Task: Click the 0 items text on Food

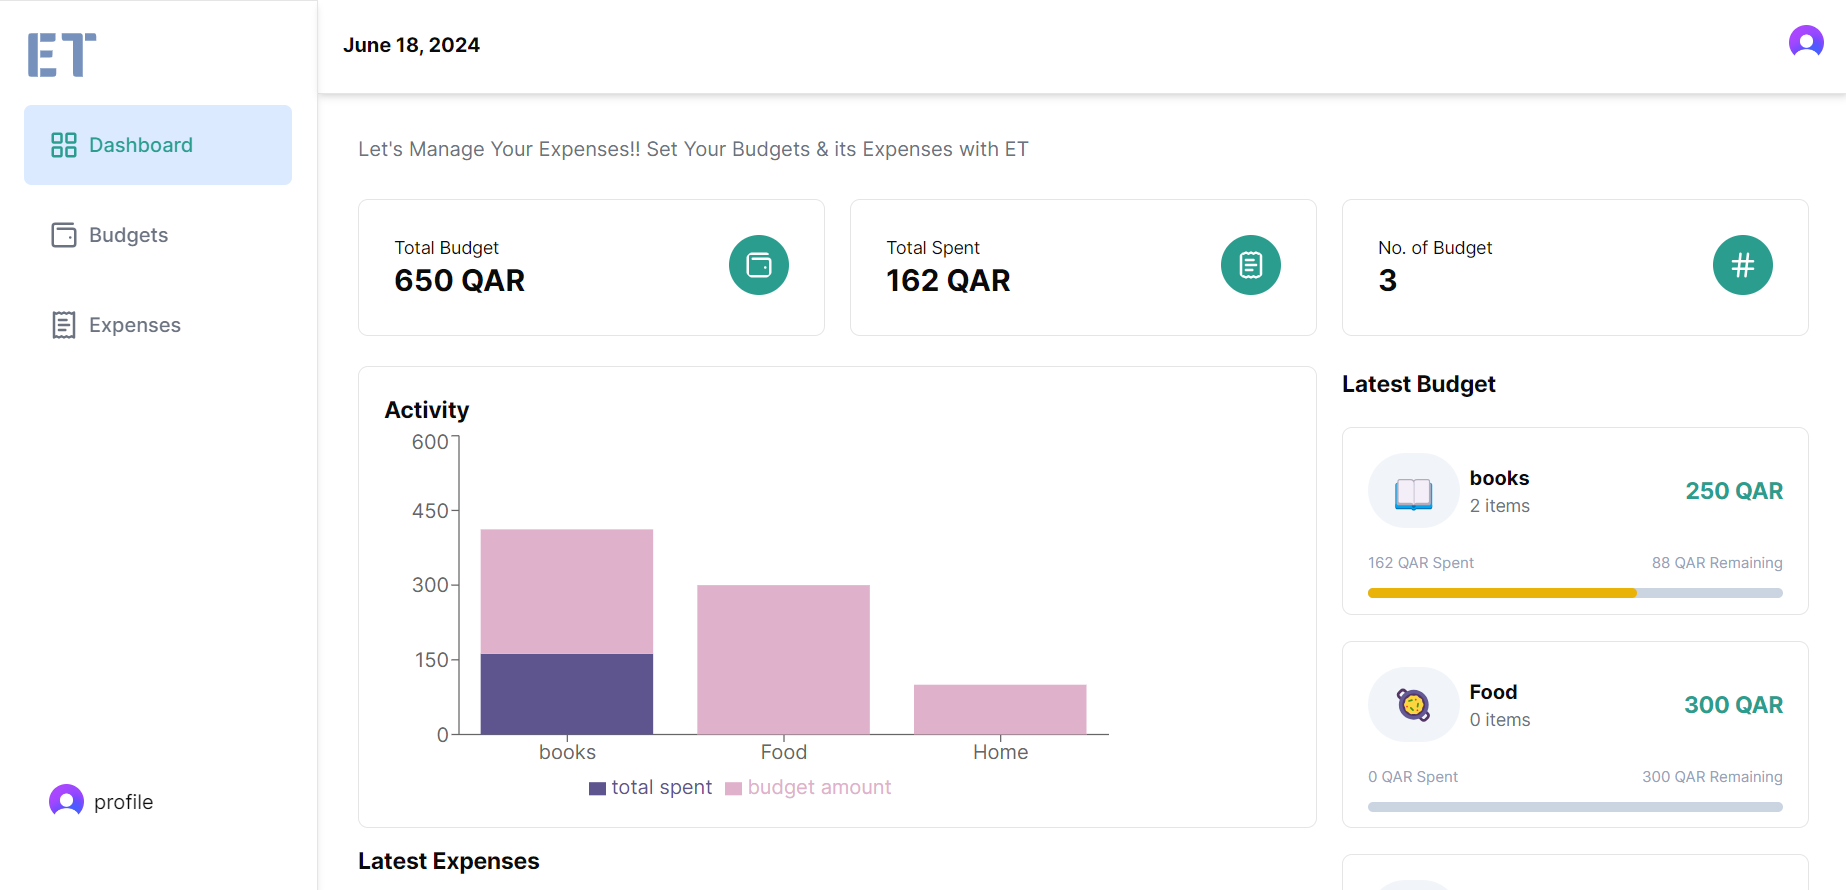Action: 1500,720
